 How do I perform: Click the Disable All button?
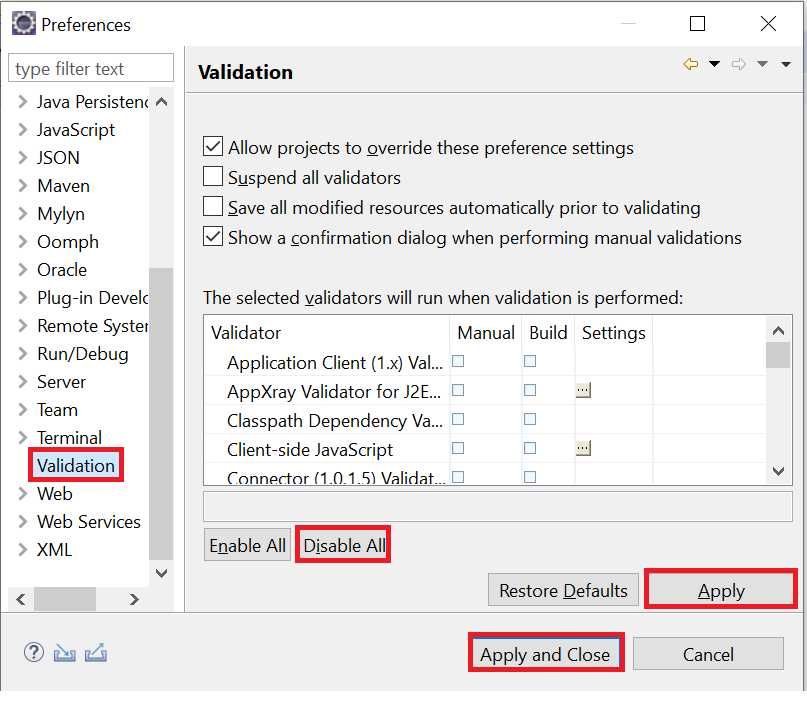[342, 545]
